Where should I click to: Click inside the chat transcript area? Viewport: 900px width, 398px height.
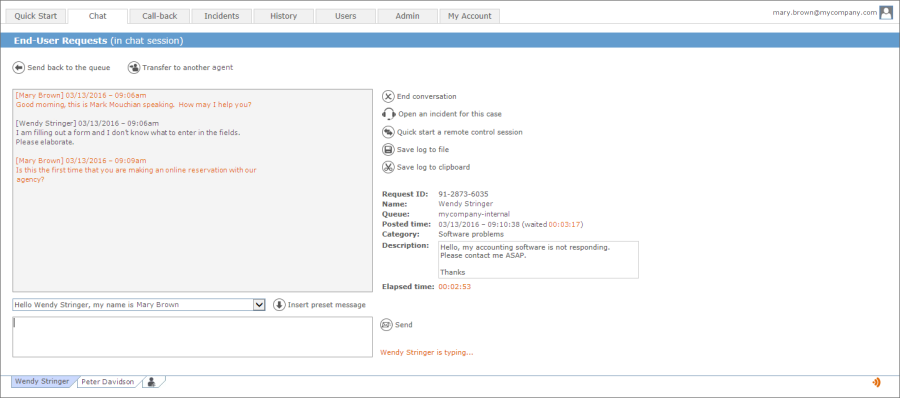point(192,190)
